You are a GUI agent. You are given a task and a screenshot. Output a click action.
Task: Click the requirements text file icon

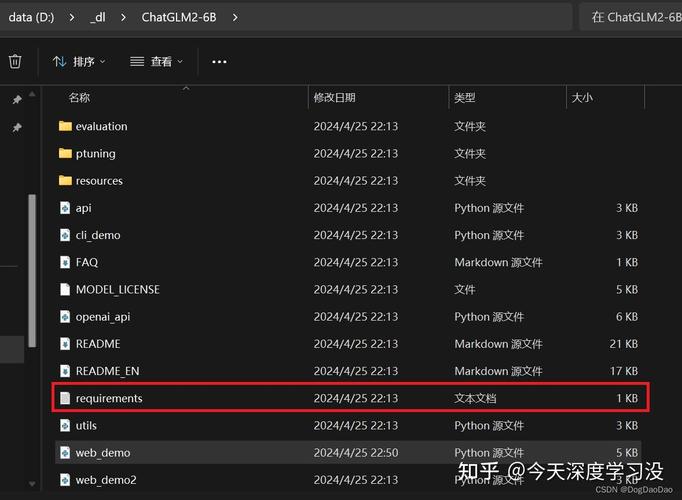tap(65, 398)
